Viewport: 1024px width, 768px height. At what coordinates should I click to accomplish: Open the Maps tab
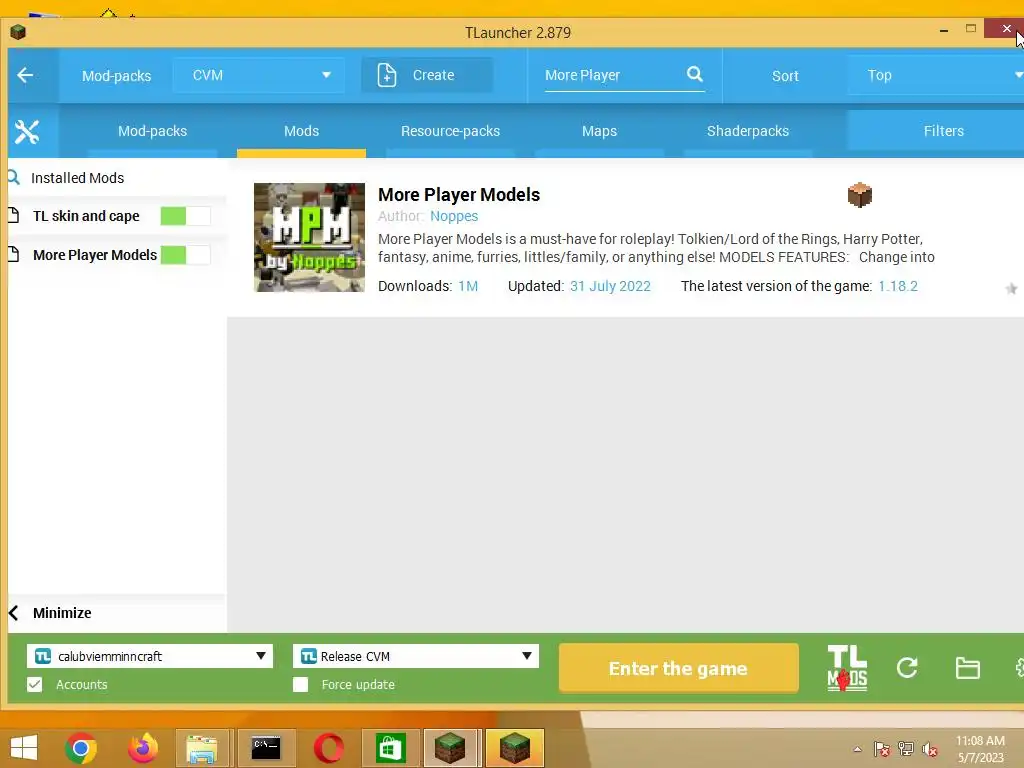[599, 131]
